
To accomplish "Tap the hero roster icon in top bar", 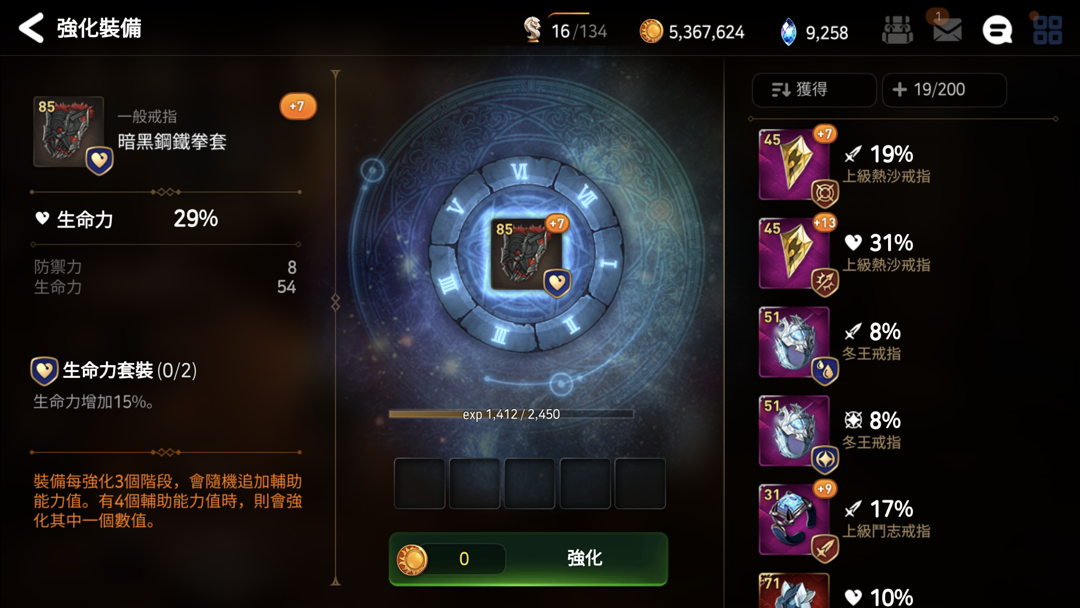I will pos(897,30).
